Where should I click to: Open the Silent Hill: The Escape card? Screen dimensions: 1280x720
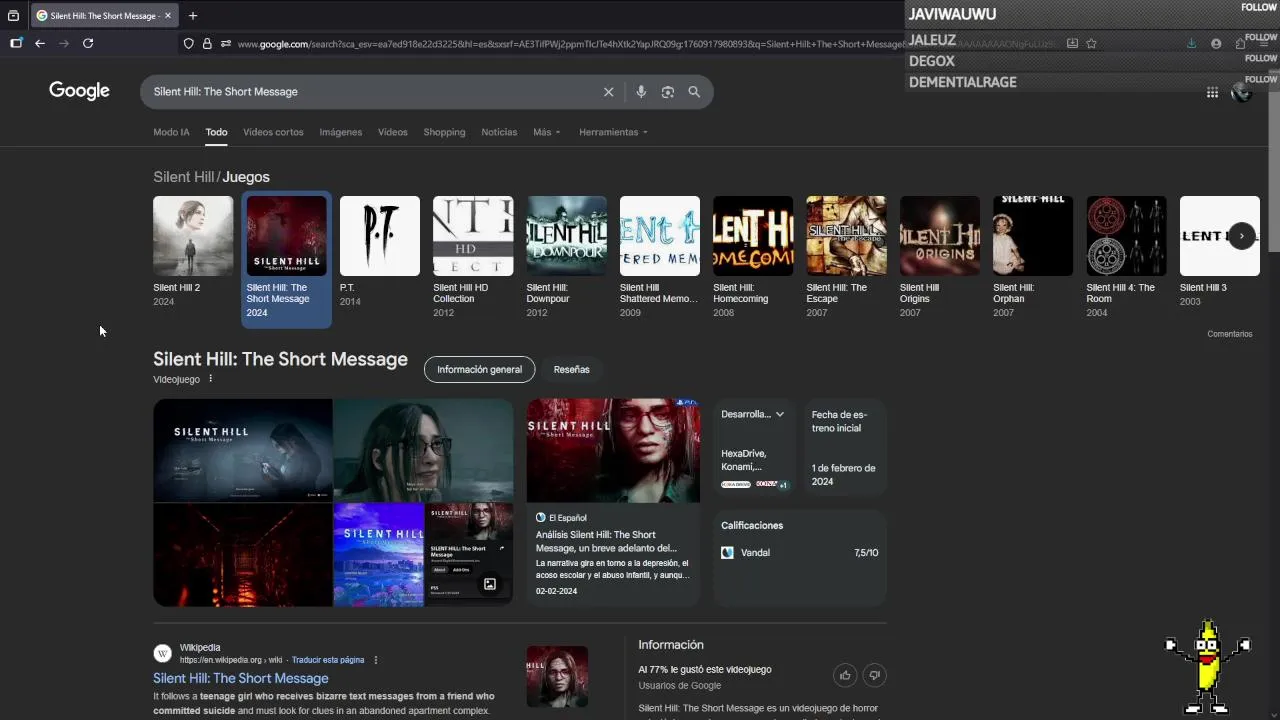[846, 256]
